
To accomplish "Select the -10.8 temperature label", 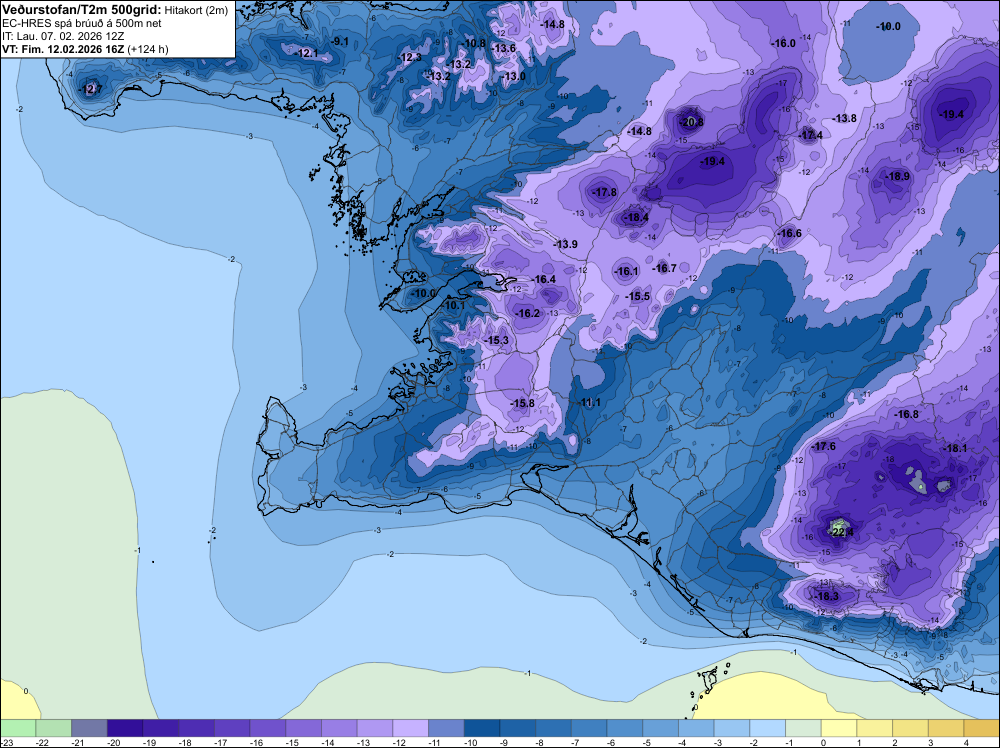I will click(474, 43).
